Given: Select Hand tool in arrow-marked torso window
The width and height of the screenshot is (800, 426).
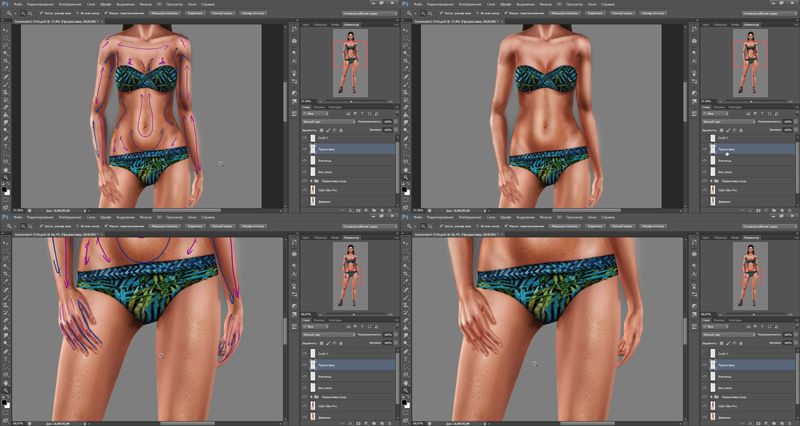Looking at the screenshot, I should coord(6,170).
